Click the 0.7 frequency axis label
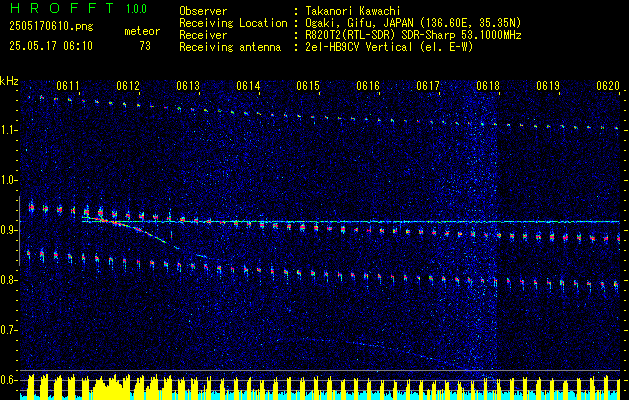The height and width of the screenshot is (400, 629). click(8, 330)
